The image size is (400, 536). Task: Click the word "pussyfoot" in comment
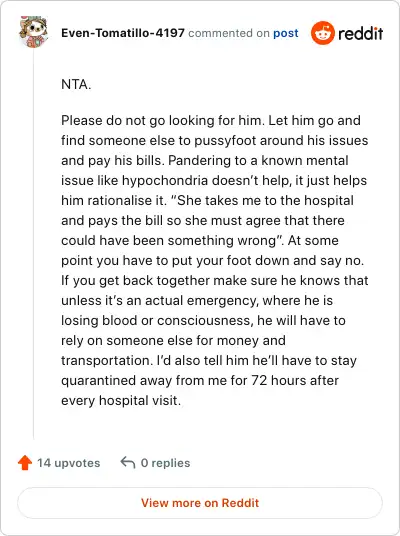[225, 141]
